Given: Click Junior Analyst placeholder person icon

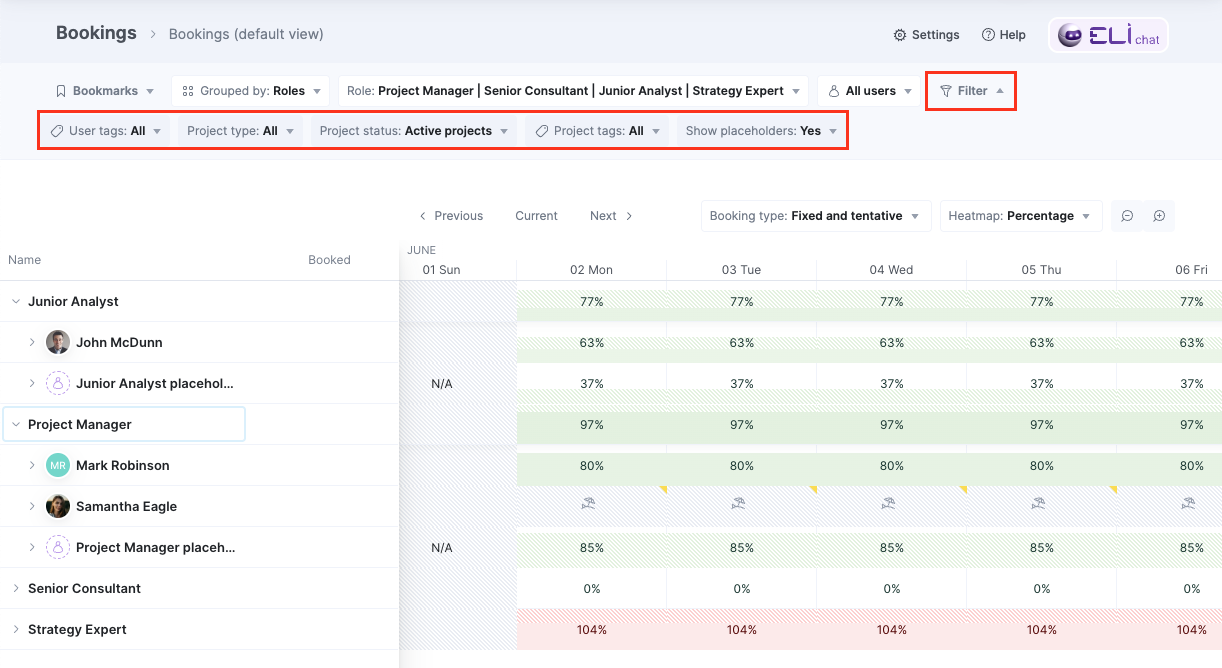Looking at the screenshot, I should [58, 383].
